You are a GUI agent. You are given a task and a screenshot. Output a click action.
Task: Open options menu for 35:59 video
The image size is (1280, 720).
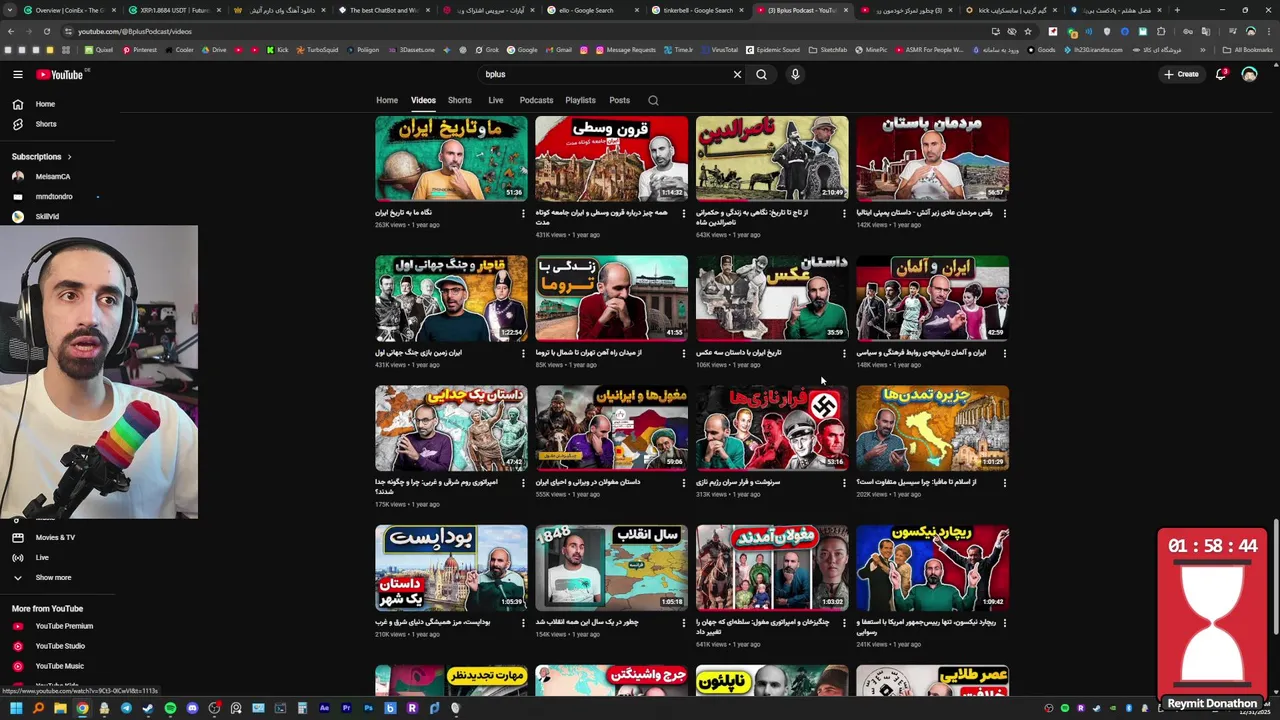click(844, 353)
